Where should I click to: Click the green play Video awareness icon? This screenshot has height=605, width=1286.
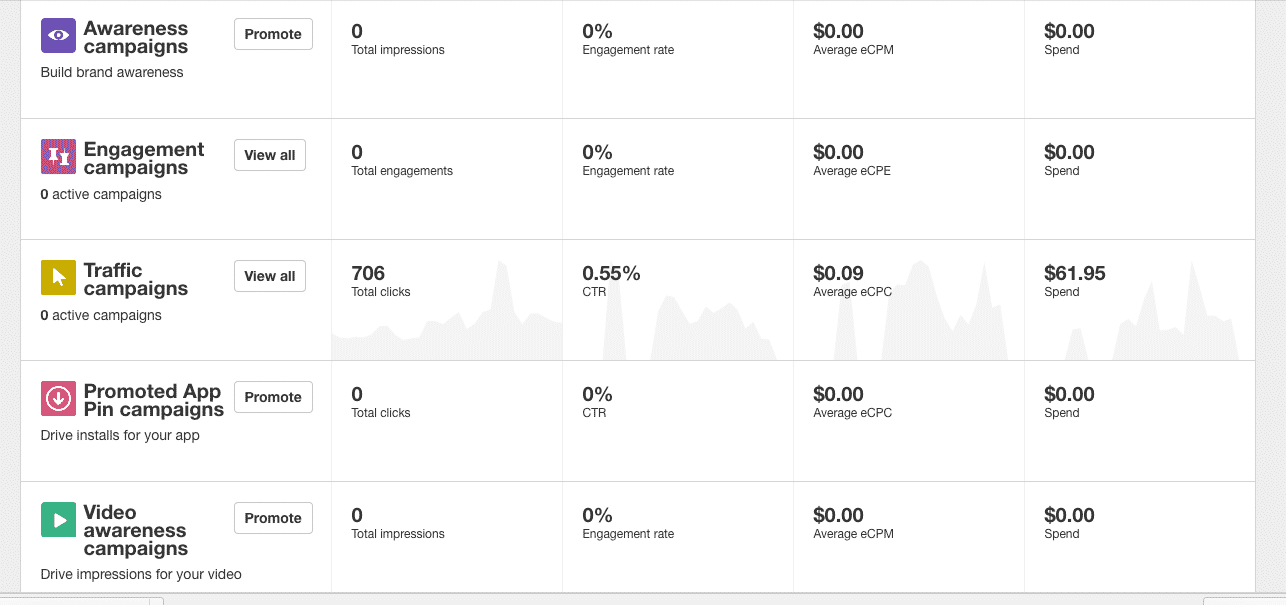[x=58, y=519]
